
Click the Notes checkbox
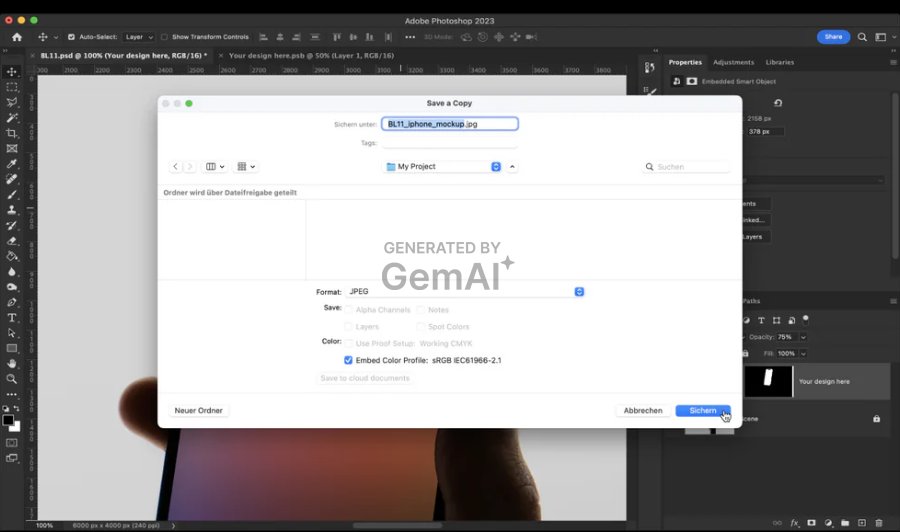(421, 310)
